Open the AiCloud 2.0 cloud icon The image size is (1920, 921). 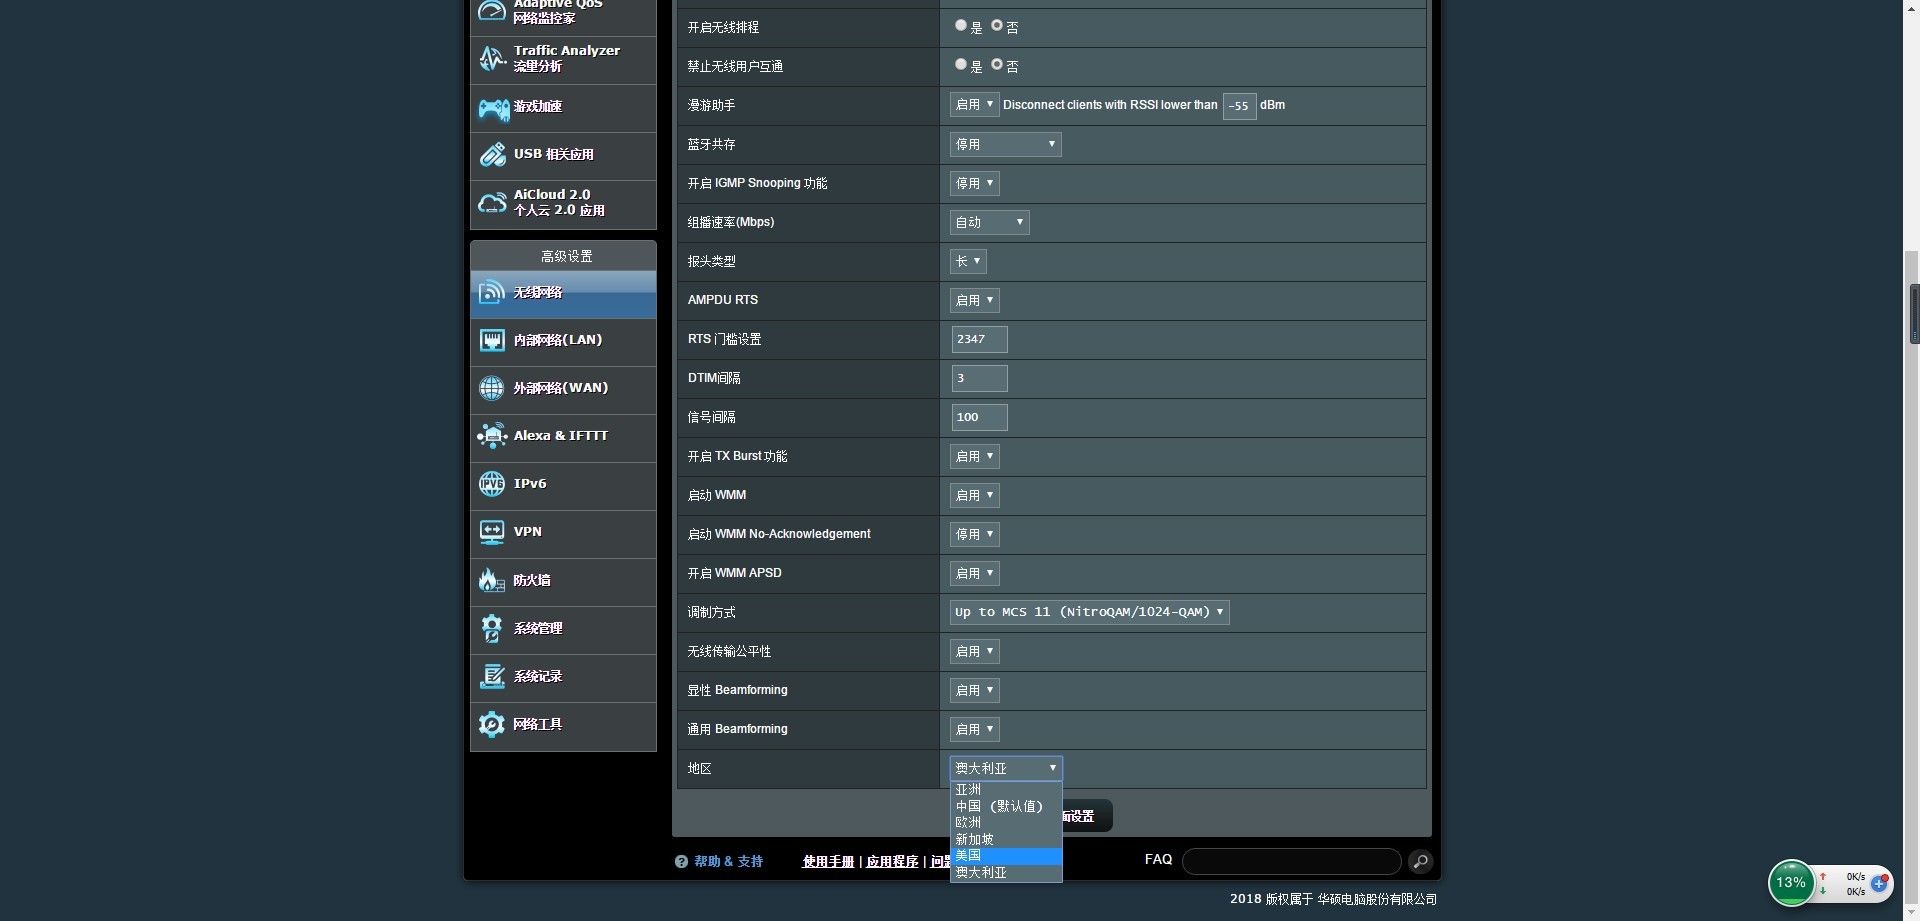492,203
